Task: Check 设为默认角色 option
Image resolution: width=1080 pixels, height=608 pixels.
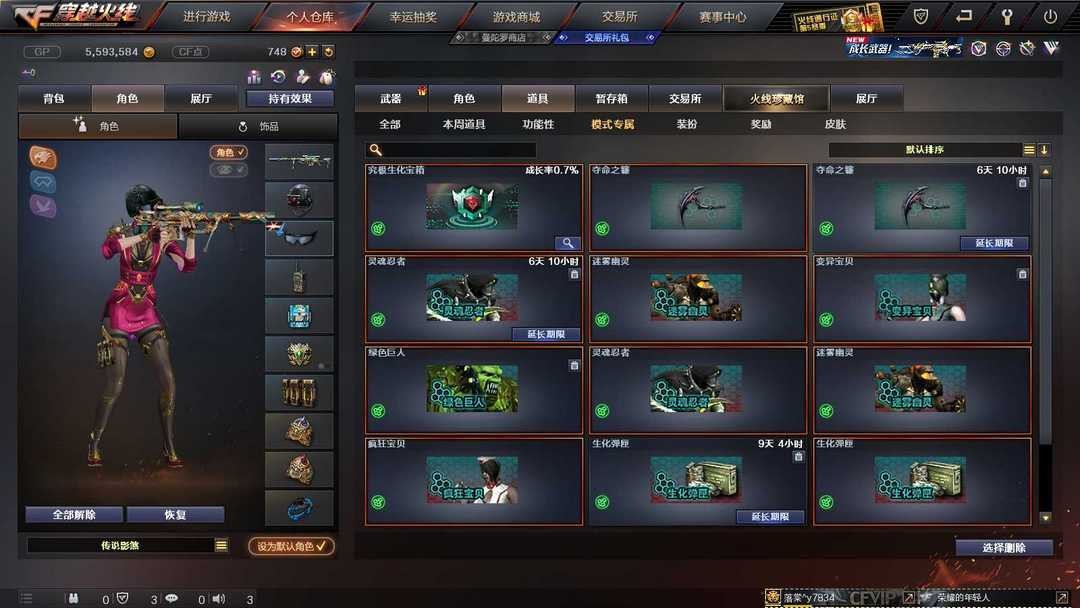Action: tap(291, 546)
